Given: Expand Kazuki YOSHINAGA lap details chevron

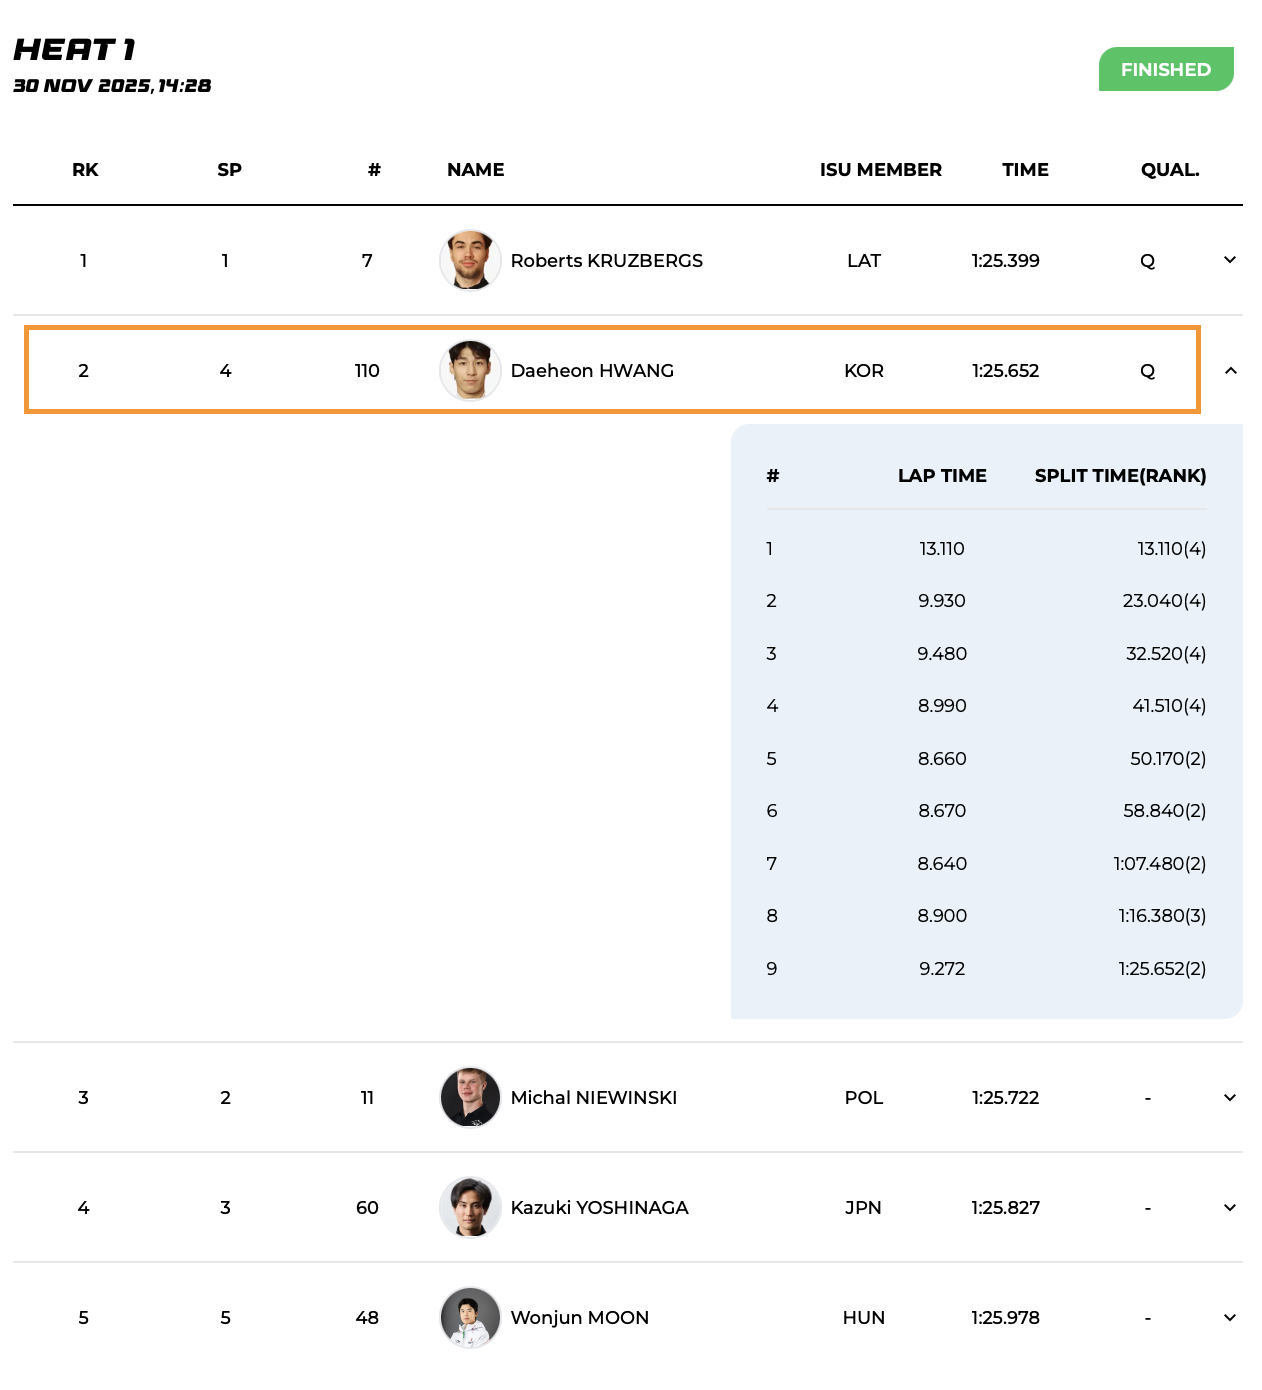Looking at the screenshot, I should tap(1230, 1208).
